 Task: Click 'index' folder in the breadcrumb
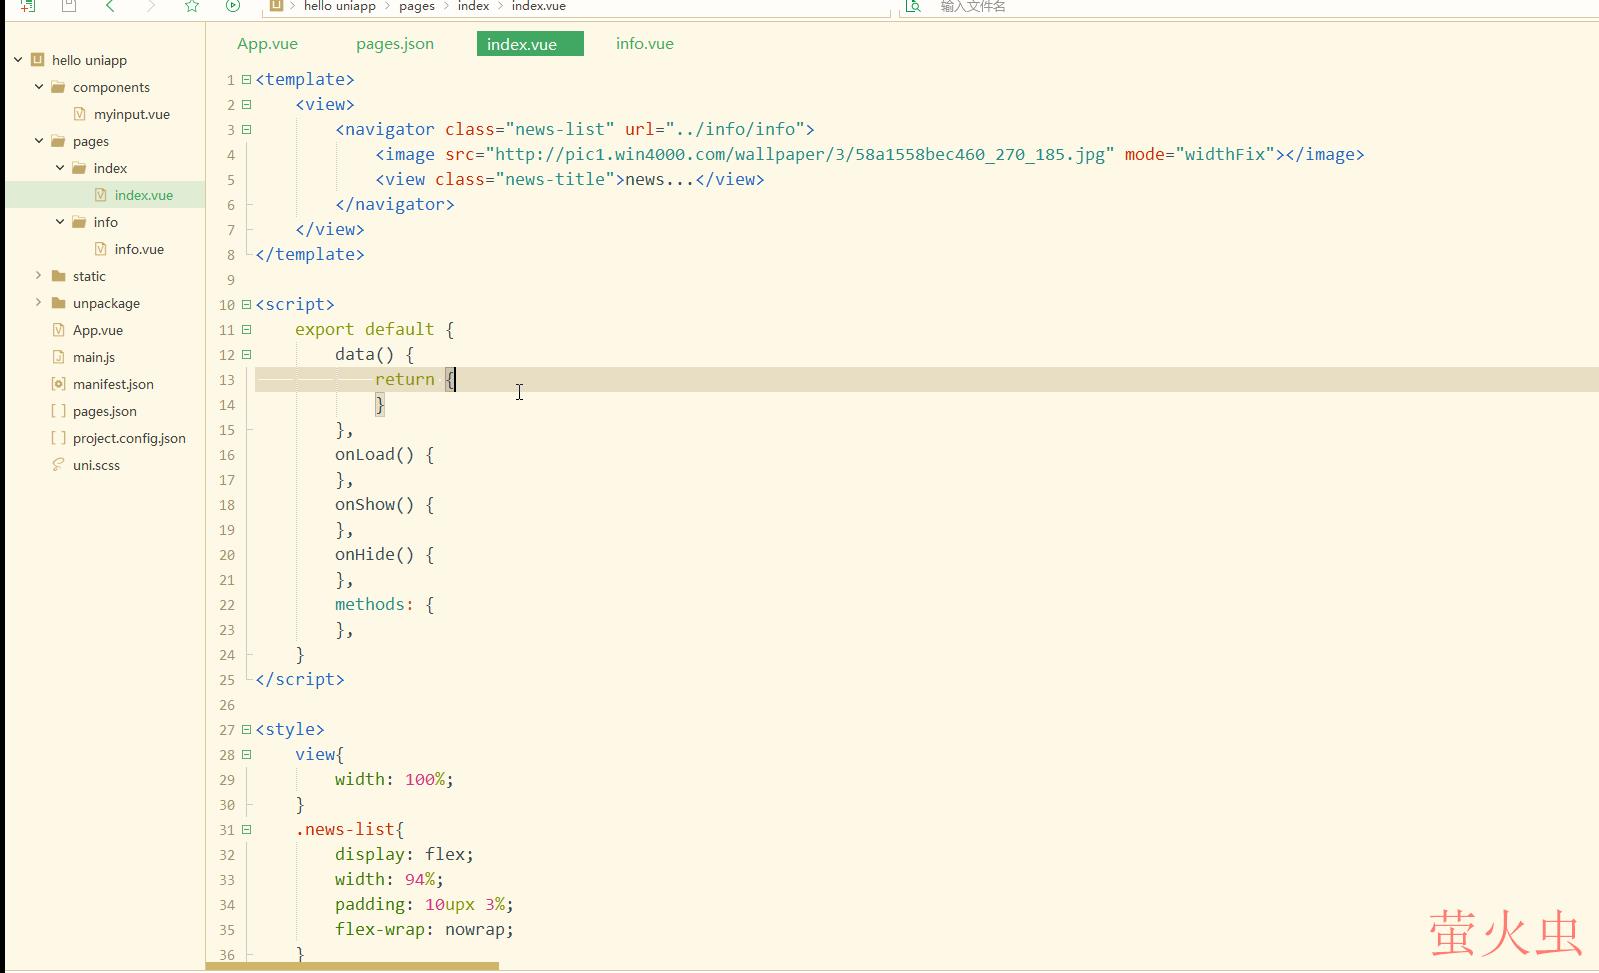(x=473, y=6)
